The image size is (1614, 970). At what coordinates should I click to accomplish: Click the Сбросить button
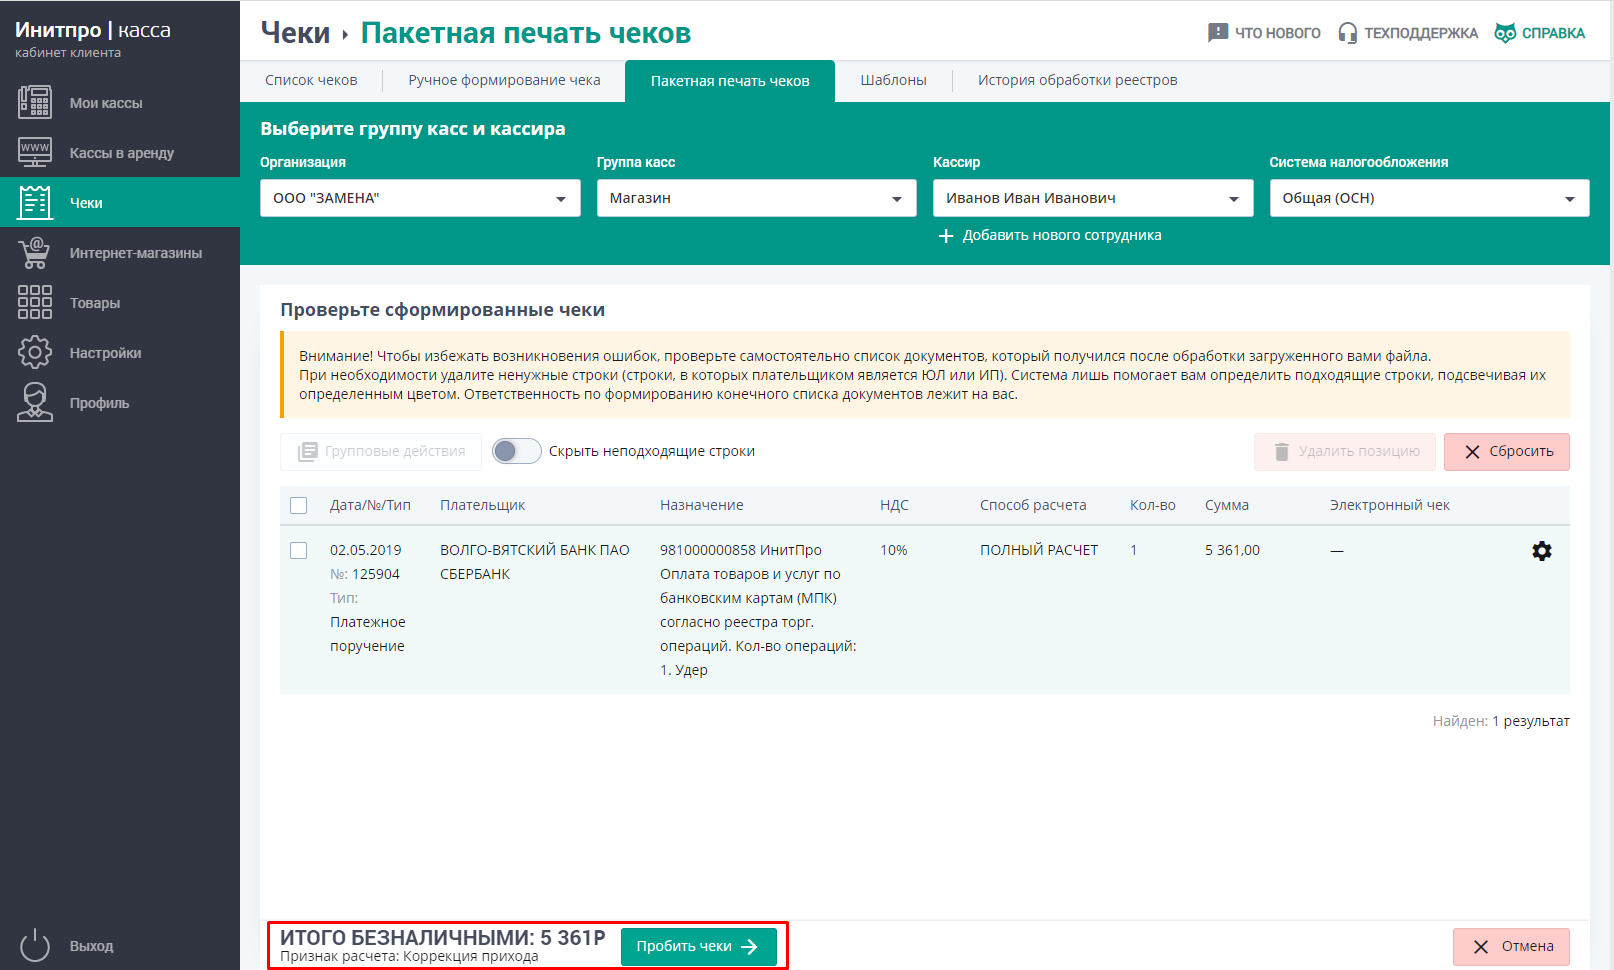pyautogui.click(x=1507, y=452)
